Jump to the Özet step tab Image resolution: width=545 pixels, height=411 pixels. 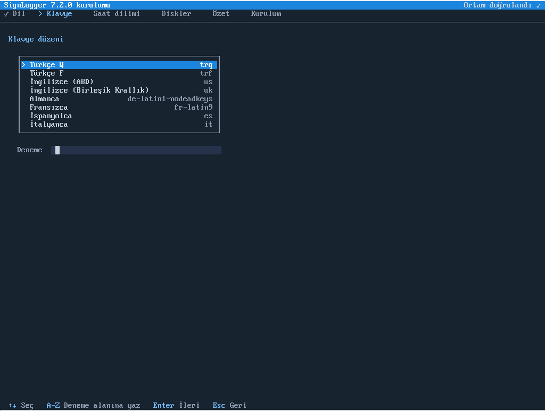[x=221, y=14]
